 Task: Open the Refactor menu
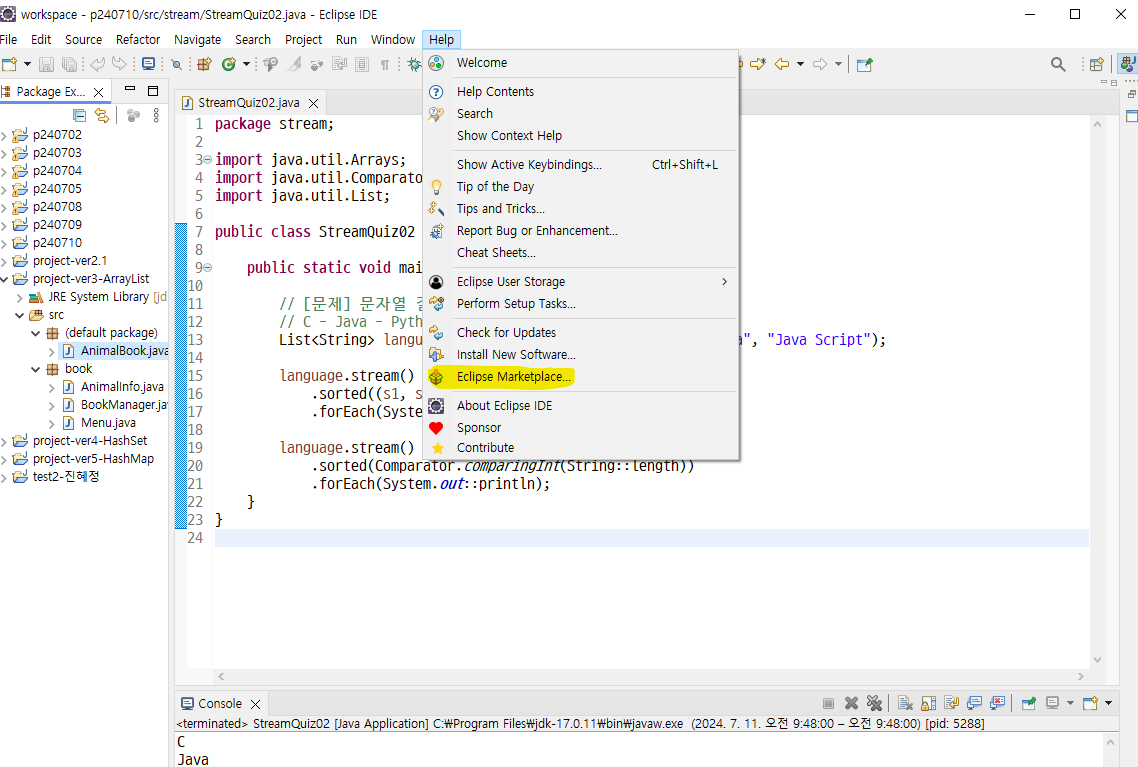tap(138, 39)
